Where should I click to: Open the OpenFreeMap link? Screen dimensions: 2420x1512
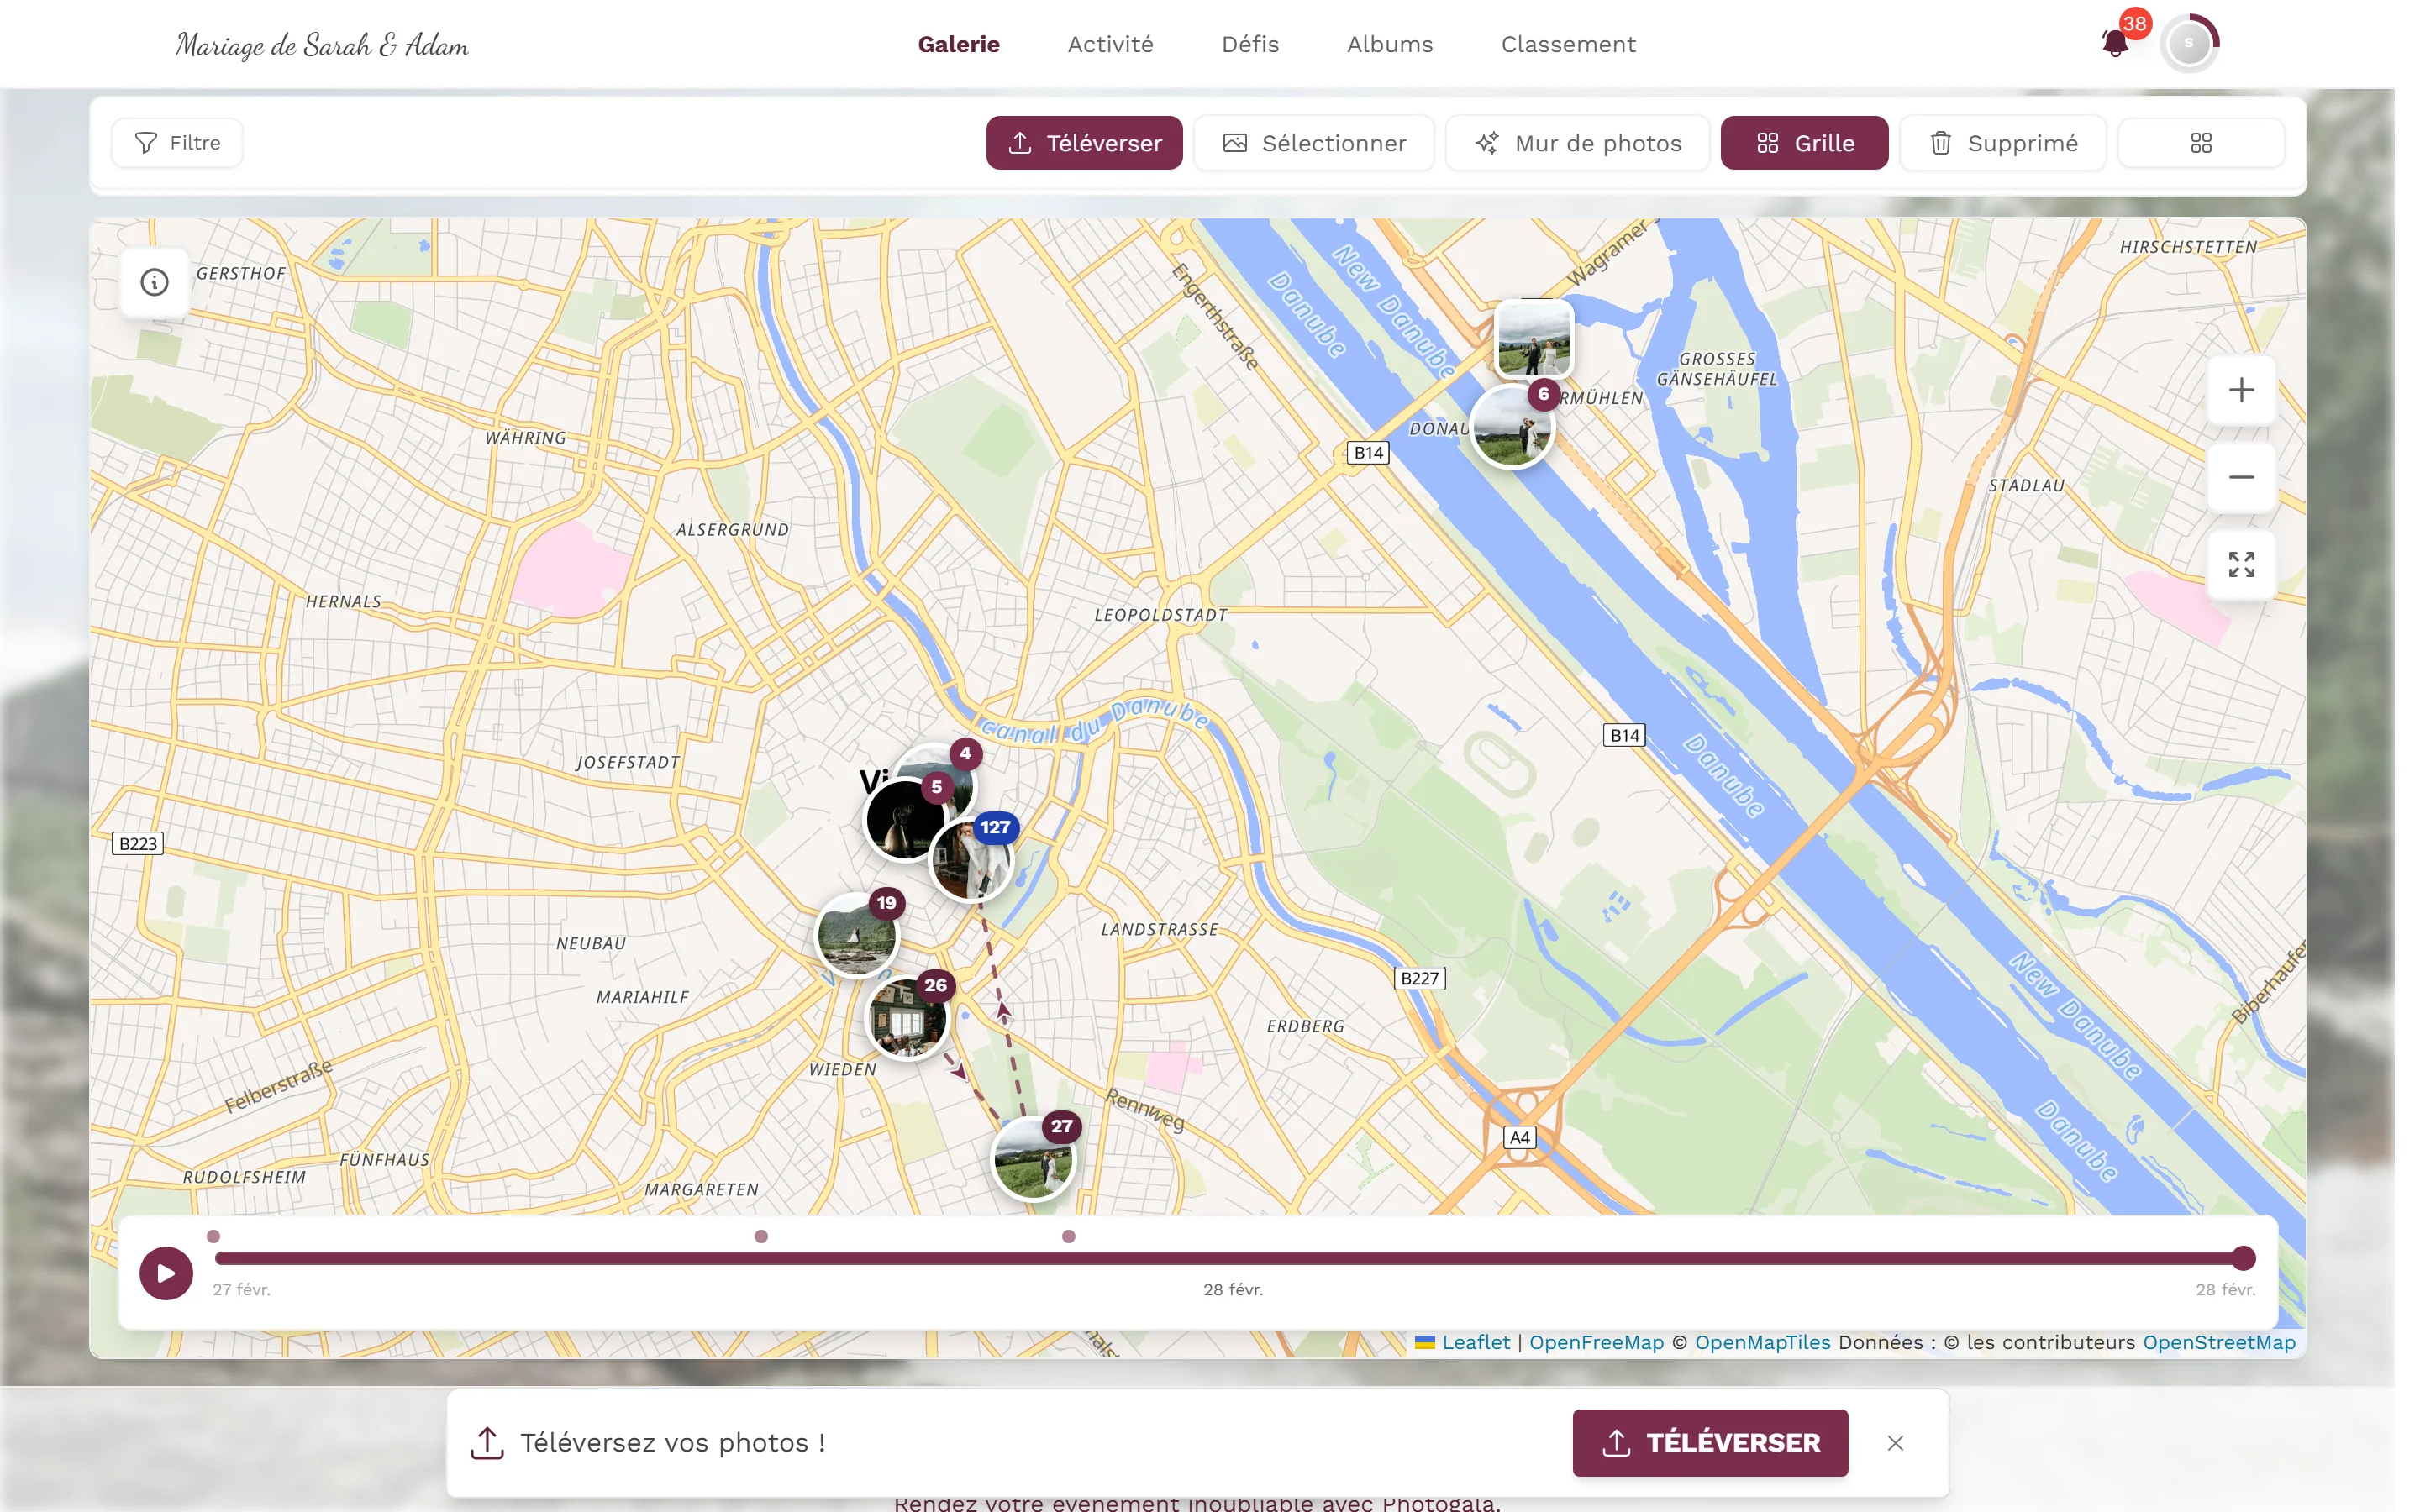[1596, 1342]
